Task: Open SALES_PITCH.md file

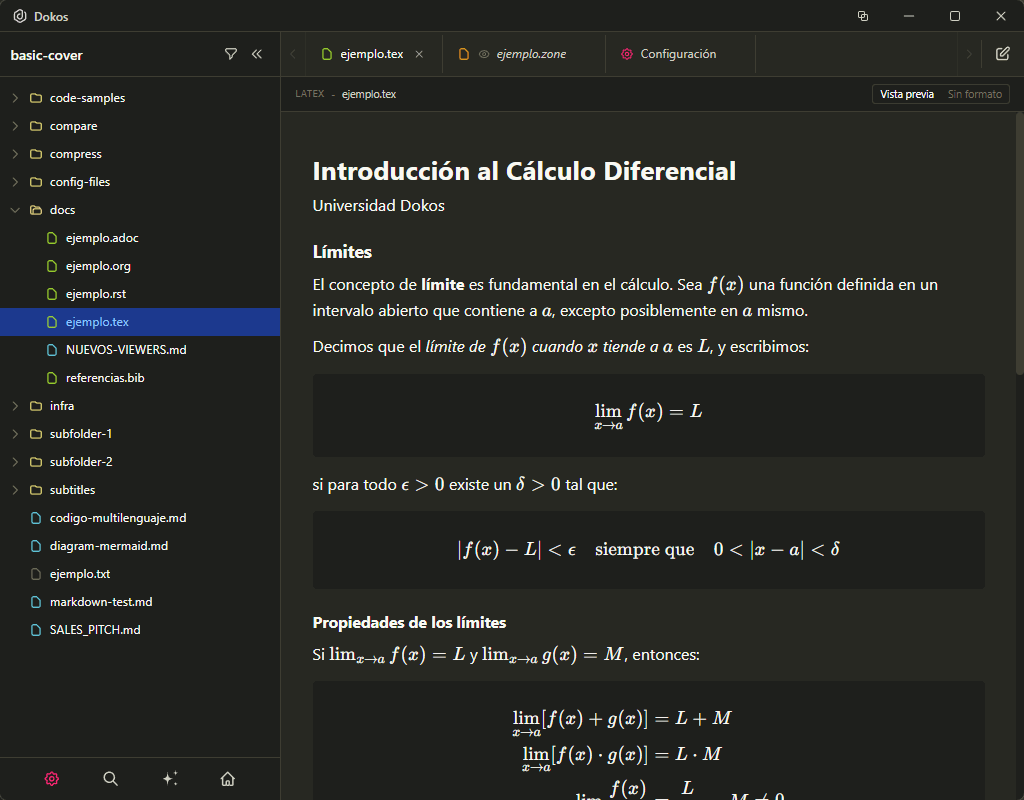Action: (x=94, y=630)
